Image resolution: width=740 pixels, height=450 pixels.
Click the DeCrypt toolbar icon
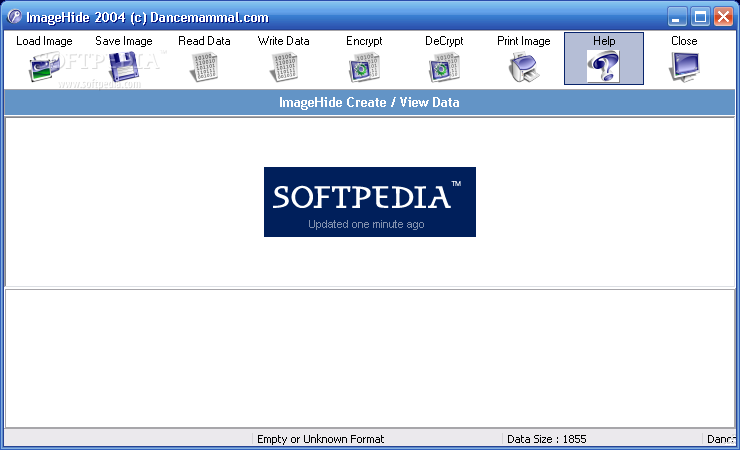pos(444,67)
